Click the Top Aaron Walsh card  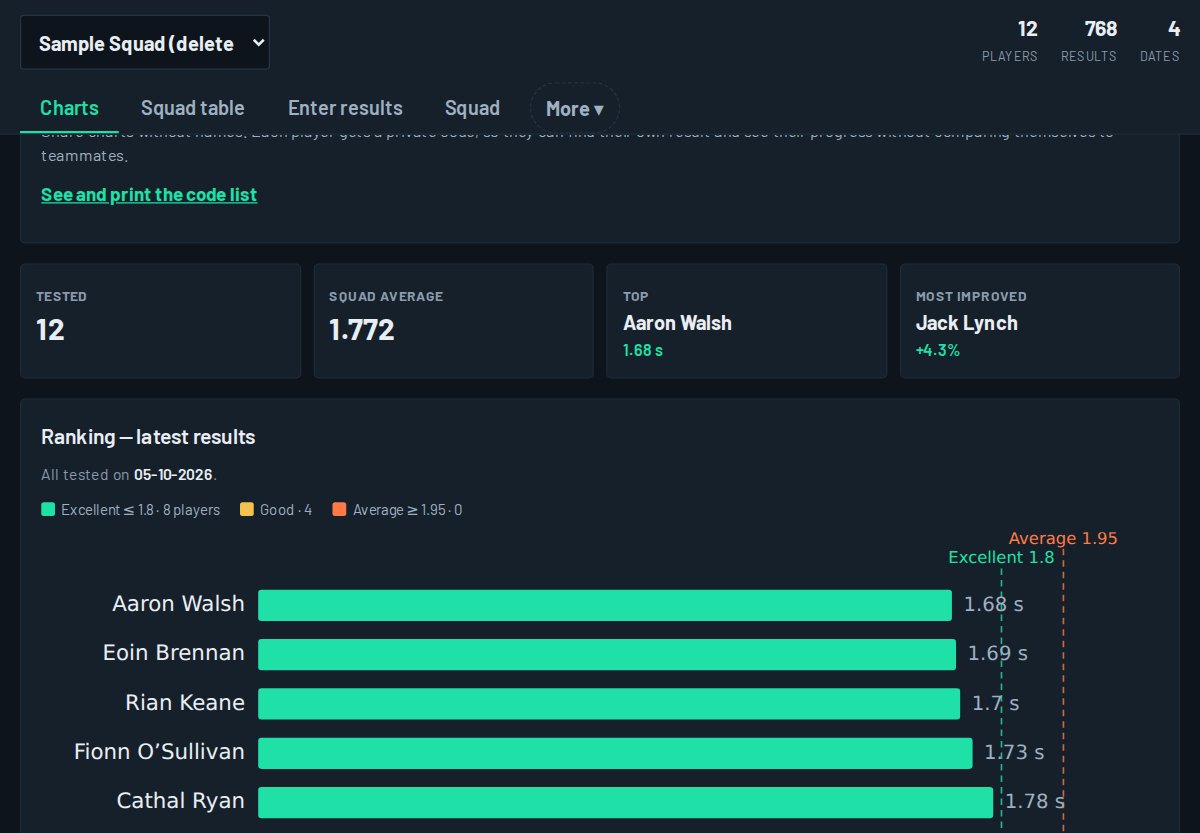click(x=746, y=321)
